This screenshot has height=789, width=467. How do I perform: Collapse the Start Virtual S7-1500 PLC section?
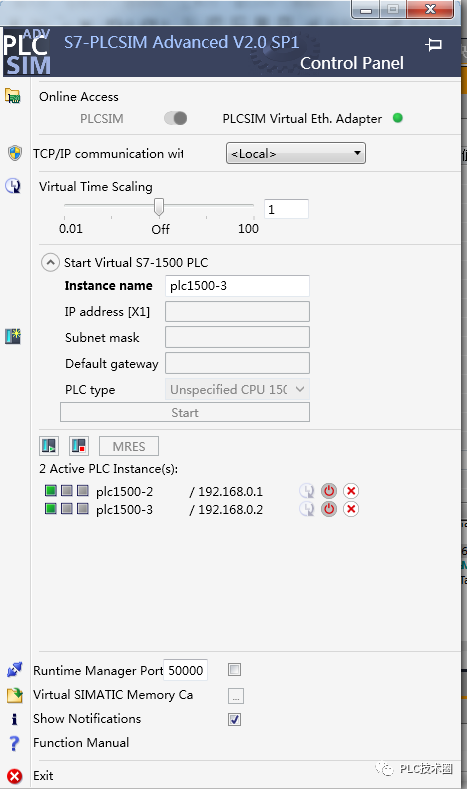pos(50,262)
